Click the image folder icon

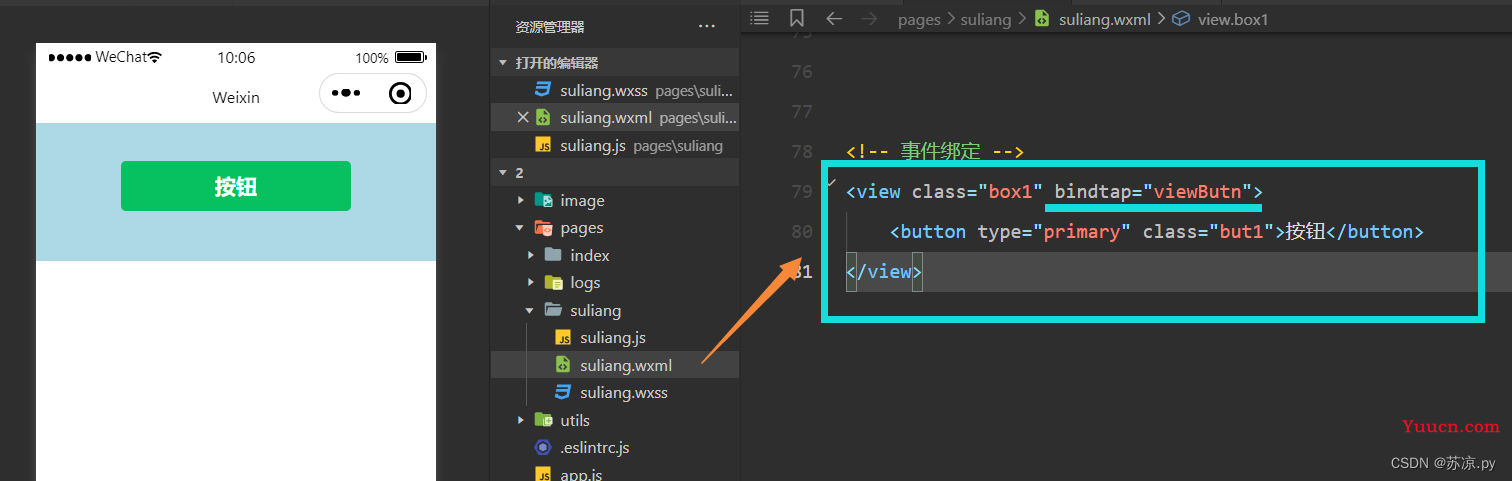click(x=543, y=201)
